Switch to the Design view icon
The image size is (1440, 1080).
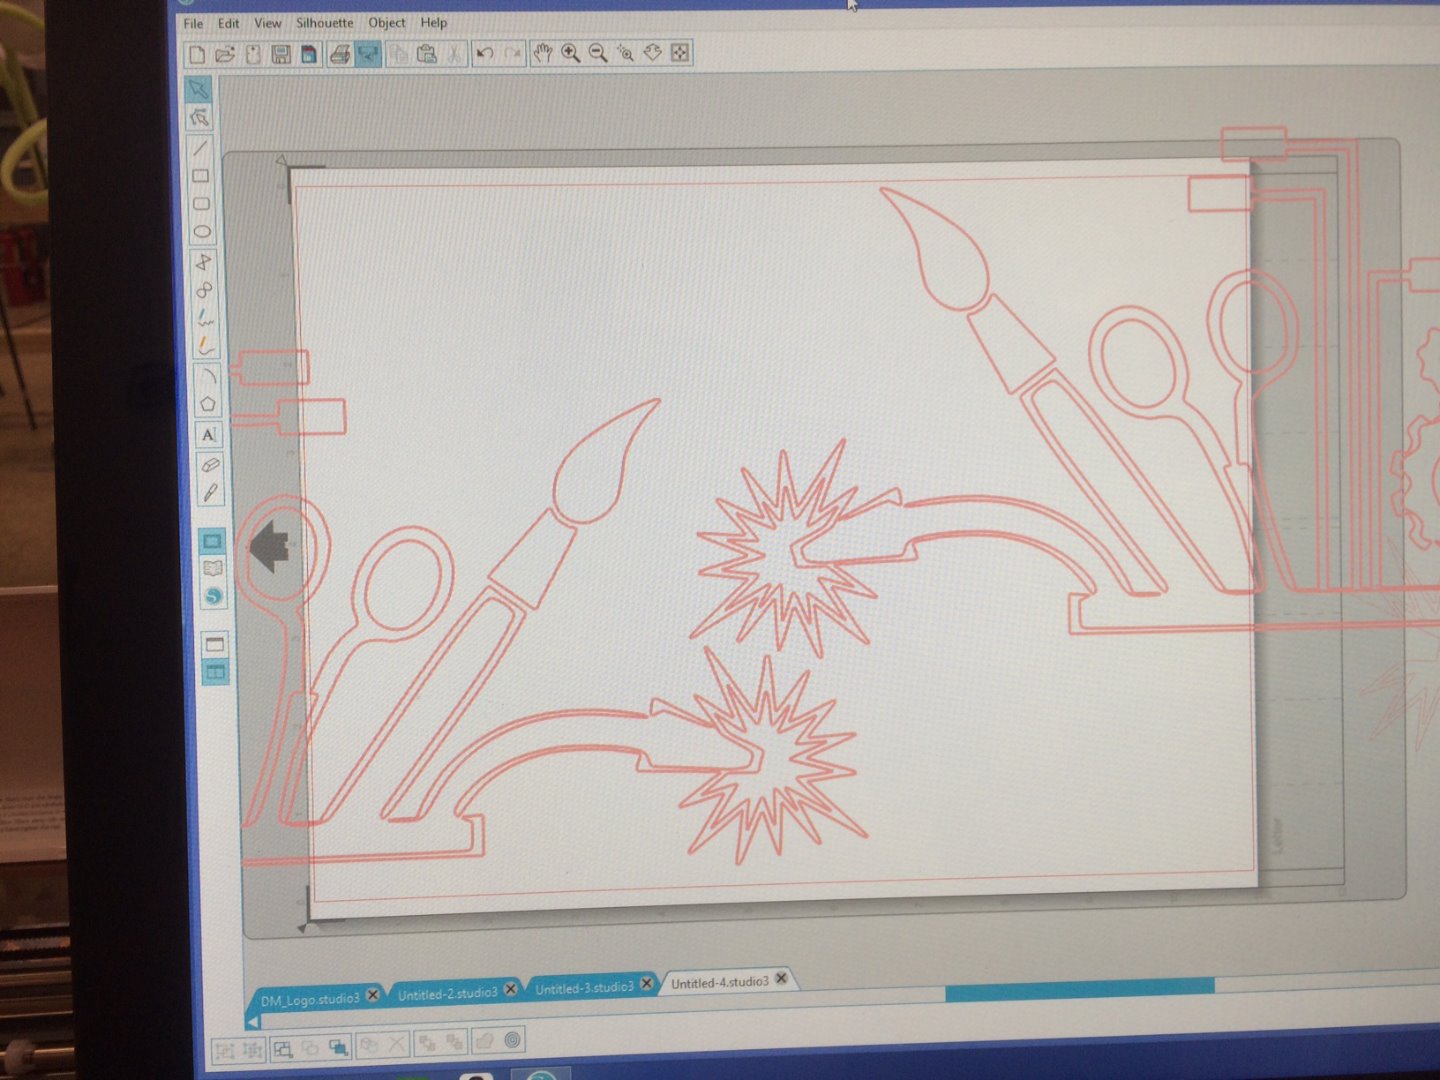tap(212, 541)
